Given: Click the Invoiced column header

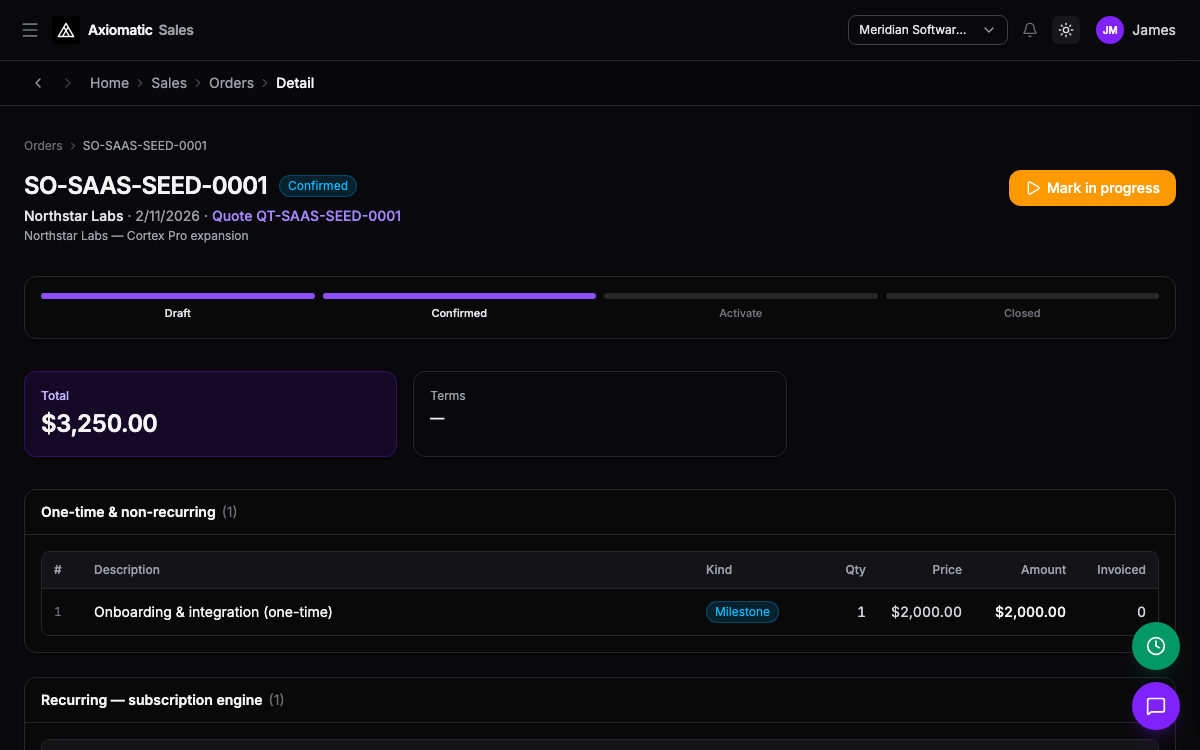Looking at the screenshot, I should [x=1121, y=570].
